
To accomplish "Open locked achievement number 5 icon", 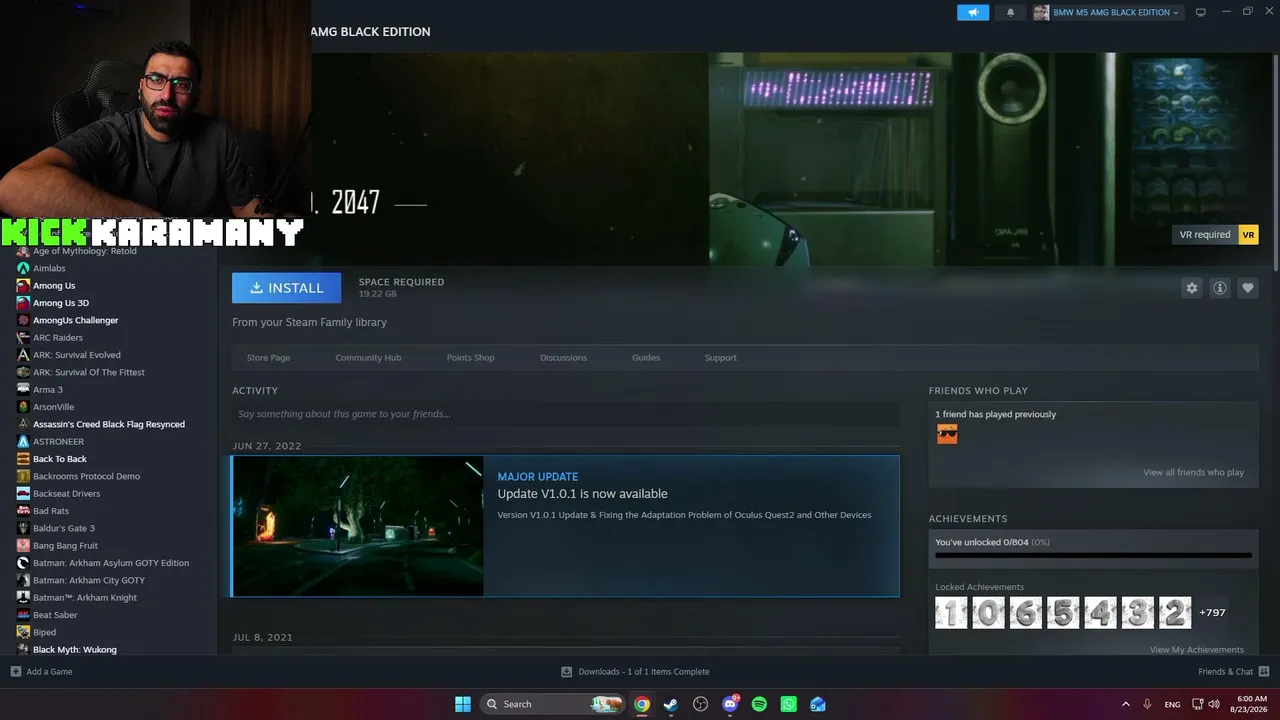I will point(1063,613).
